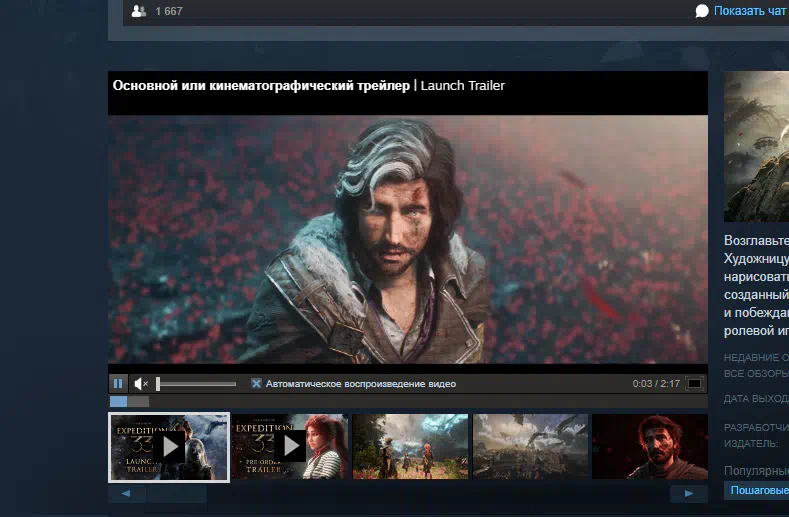This screenshot has width=789, height=517.
Task: Click right arrow of thumbnail strip
Action: tap(689, 493)
